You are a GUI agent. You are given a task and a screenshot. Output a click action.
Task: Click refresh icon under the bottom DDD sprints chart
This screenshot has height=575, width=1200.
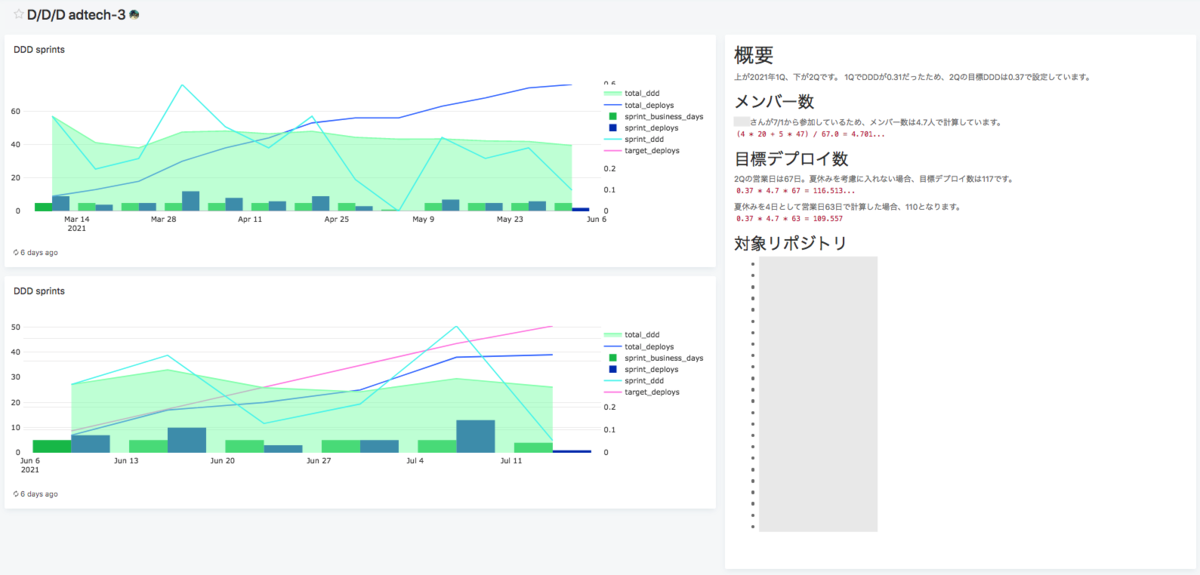(16, 494)
